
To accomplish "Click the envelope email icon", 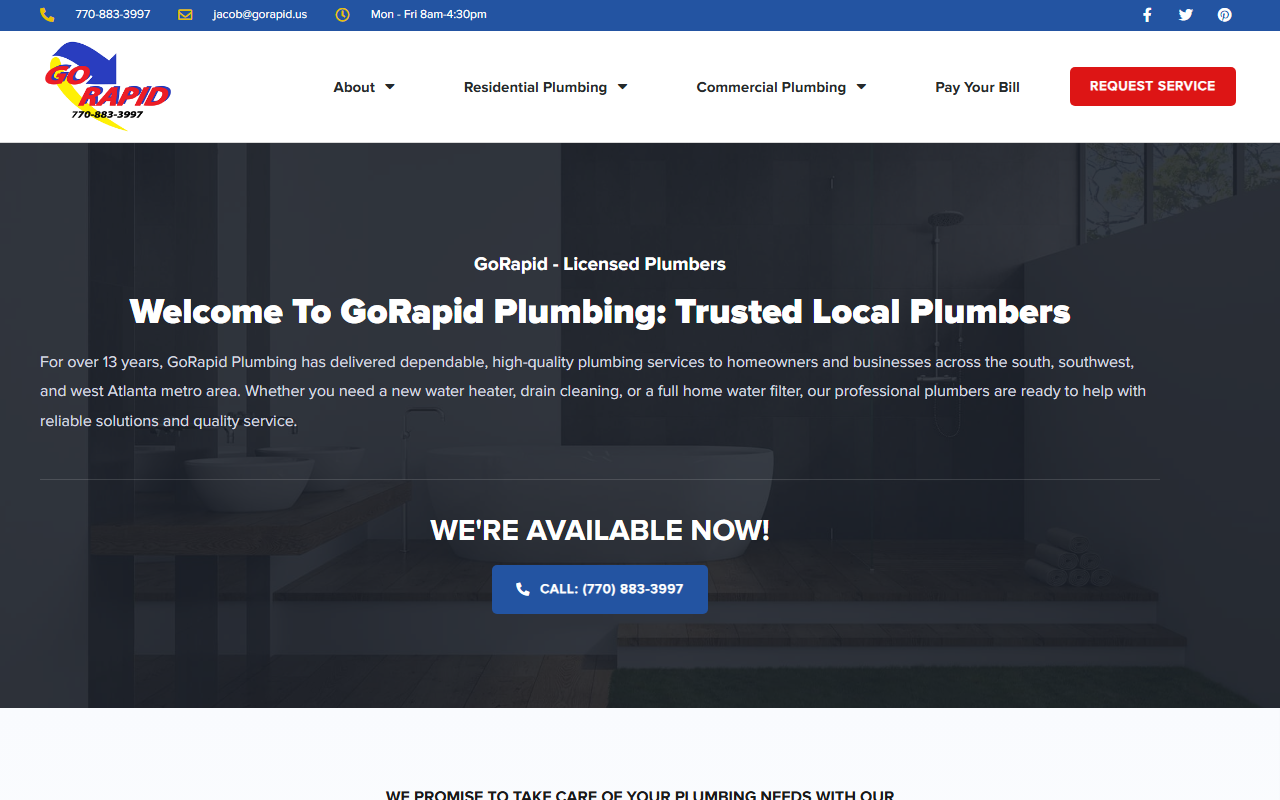I will [185, 15].
